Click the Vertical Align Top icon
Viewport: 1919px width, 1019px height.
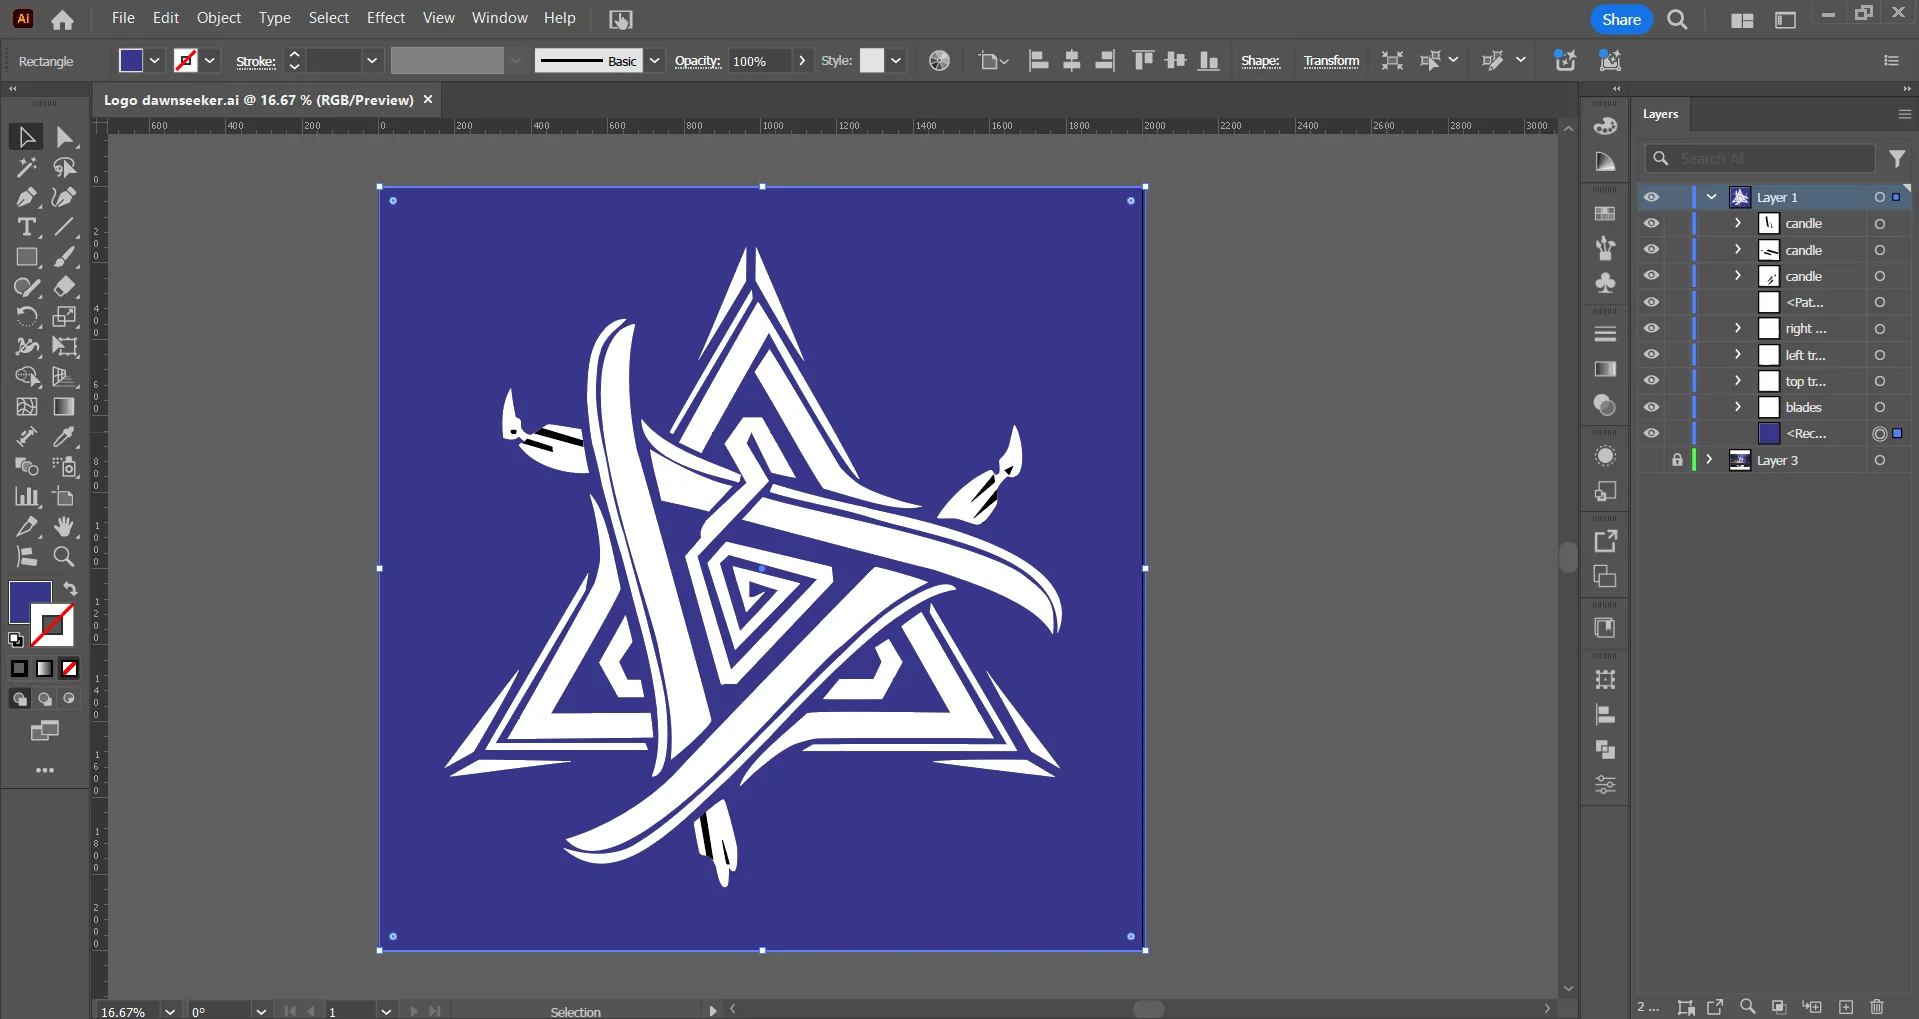(x=1142, y=61)
